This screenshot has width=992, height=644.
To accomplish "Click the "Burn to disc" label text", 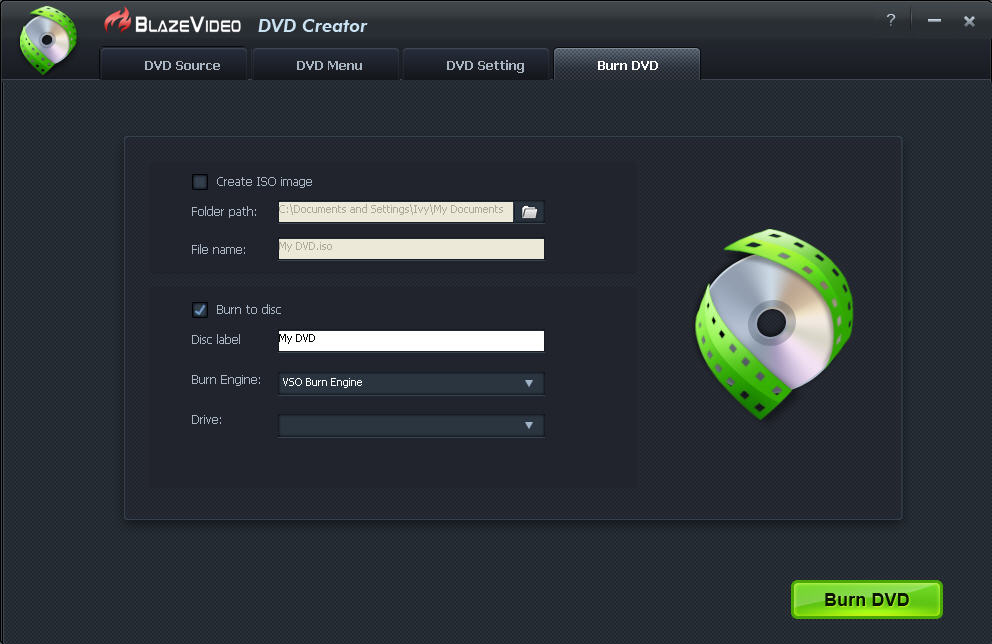I will [249, 309].
